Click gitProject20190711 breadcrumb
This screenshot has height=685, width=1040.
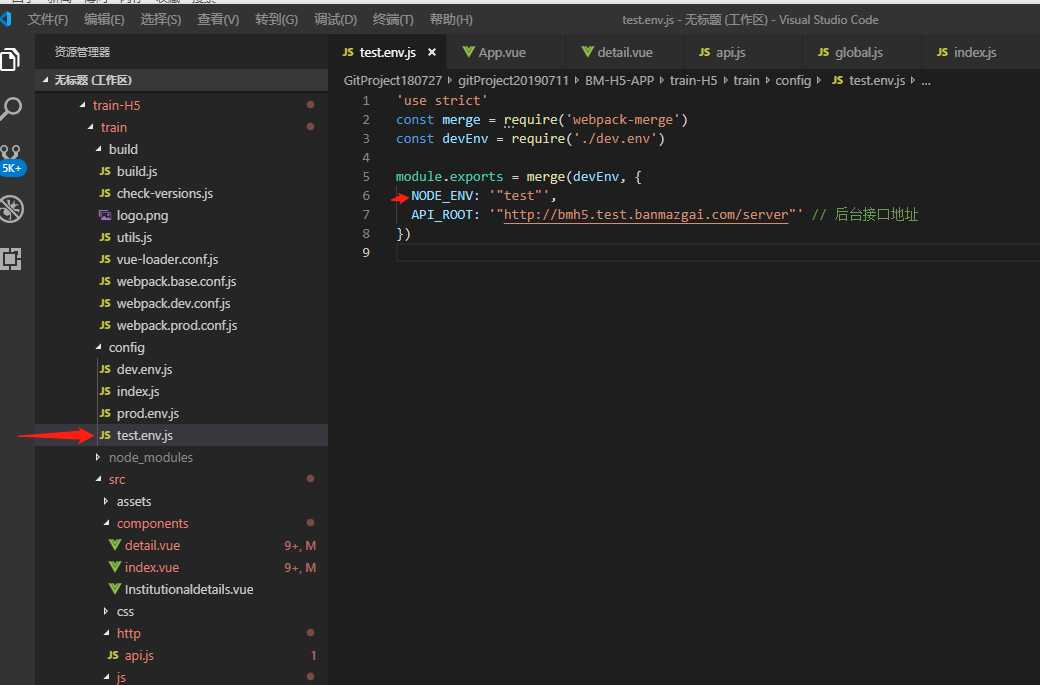(513, 80)
